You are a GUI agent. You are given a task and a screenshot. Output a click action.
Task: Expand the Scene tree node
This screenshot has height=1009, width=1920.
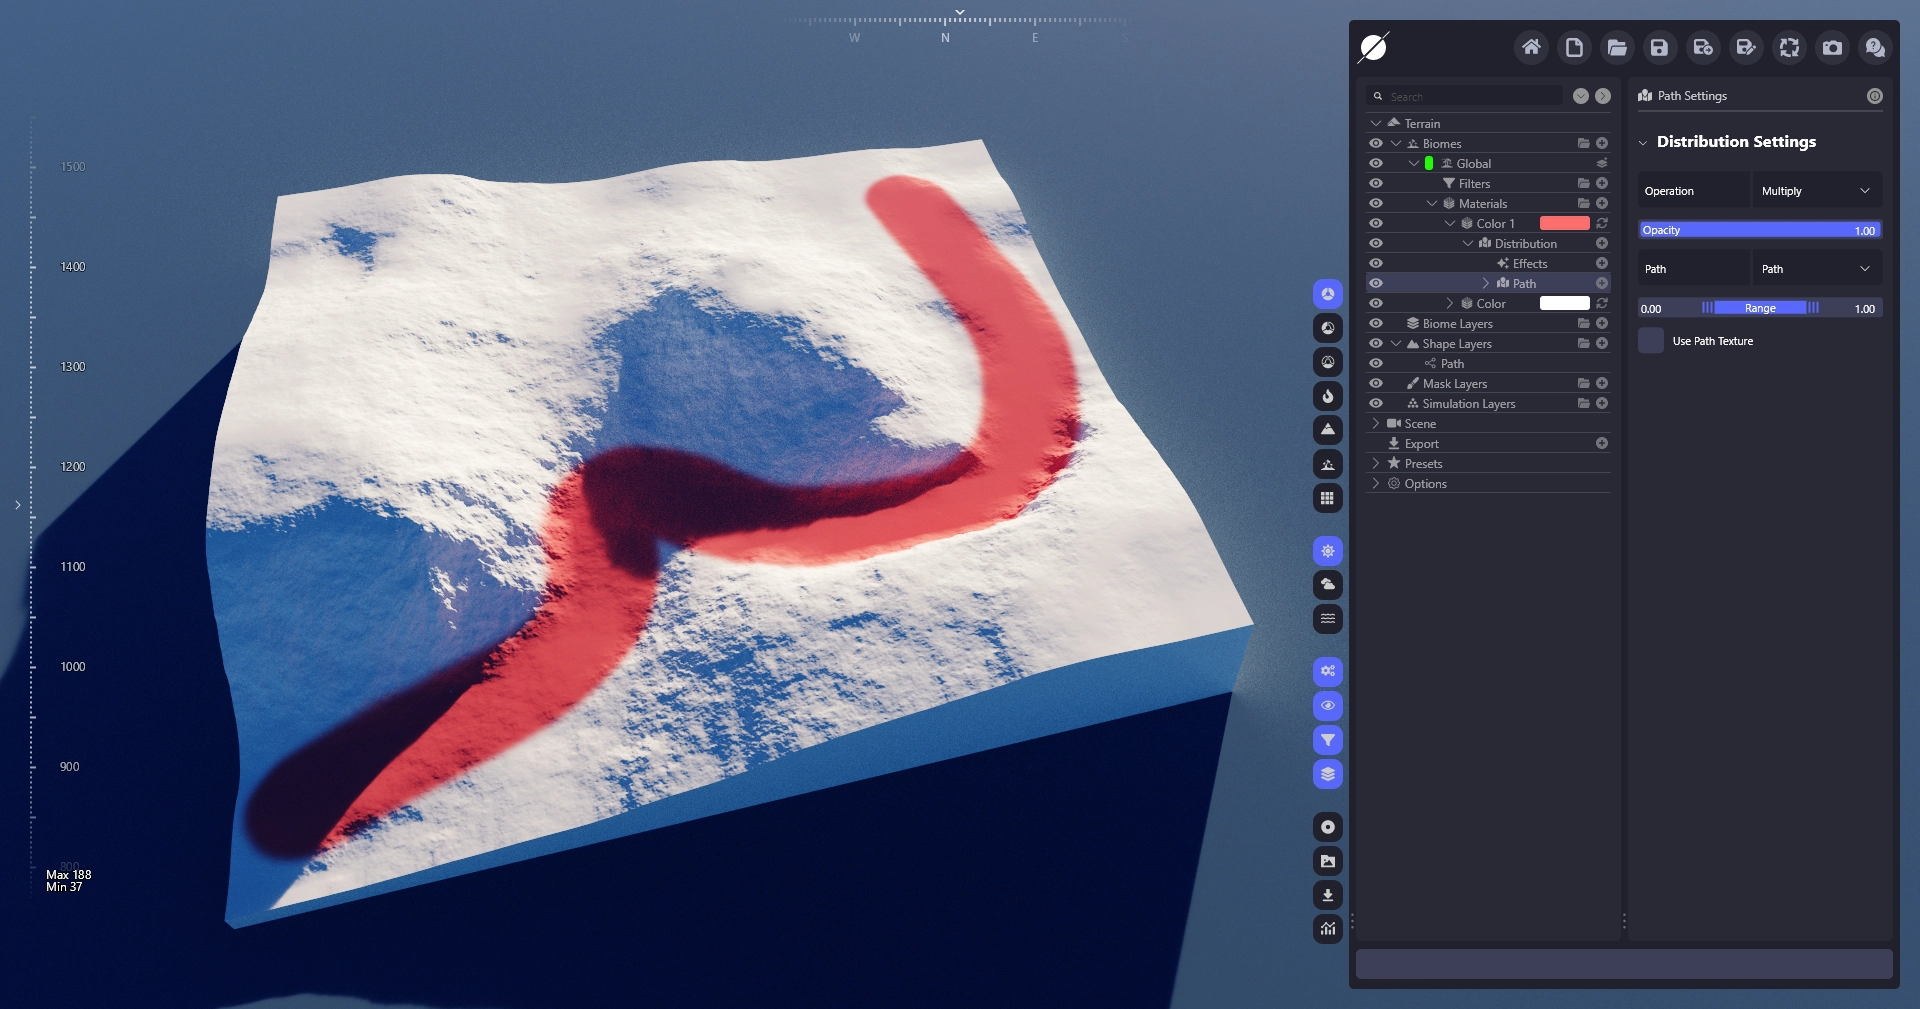tap(1376, 423)
